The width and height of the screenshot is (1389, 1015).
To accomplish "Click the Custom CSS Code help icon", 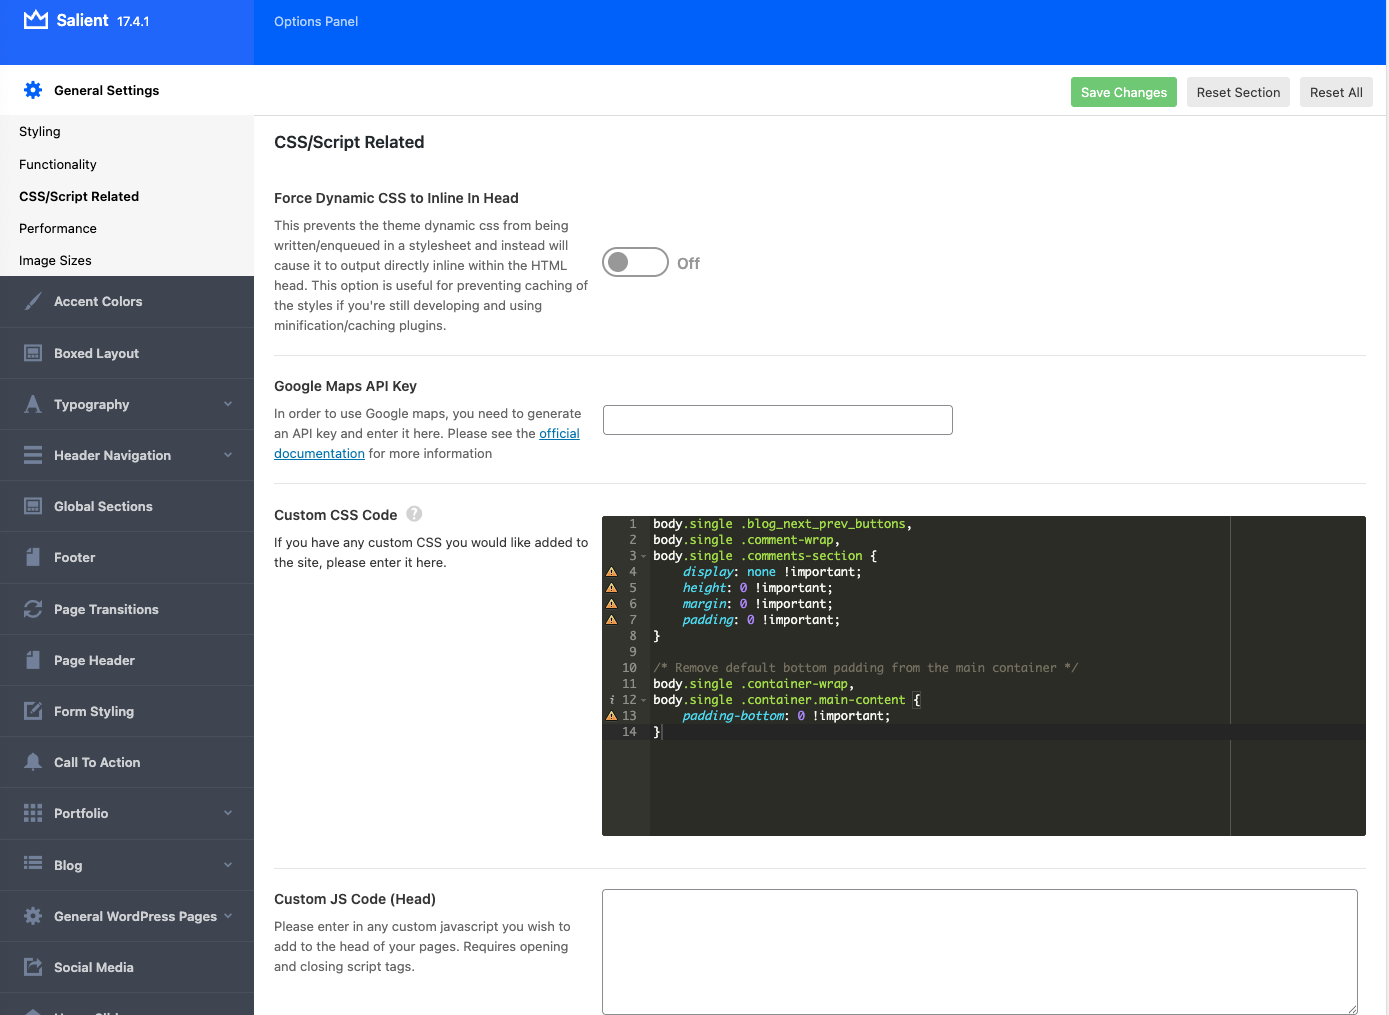I will click(414, 514).
